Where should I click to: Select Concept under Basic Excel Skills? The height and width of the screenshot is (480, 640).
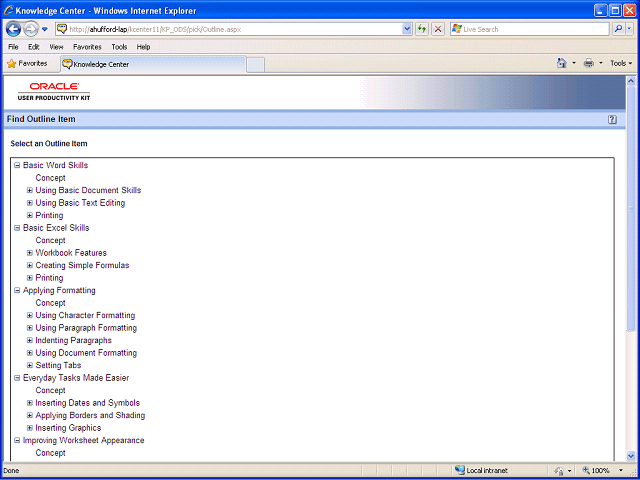[50, 240]
